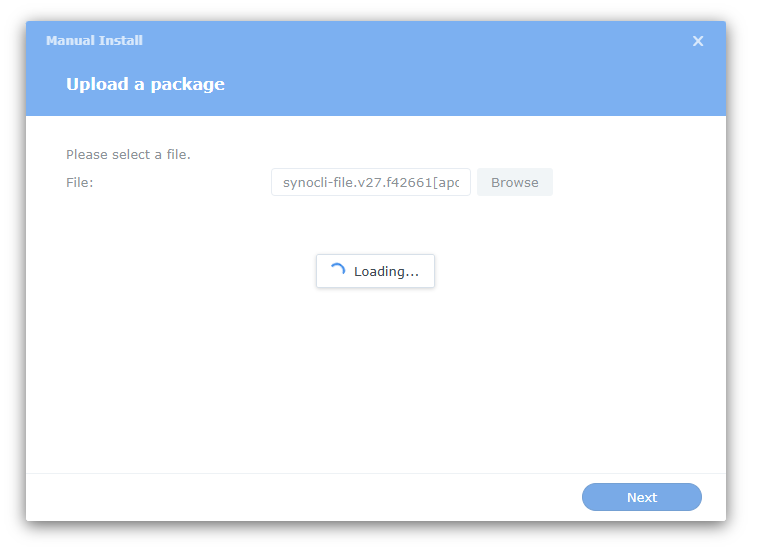Viewport: 767px width, 547px height.
Task: Click the Browse button
Action: tap(514, 182)
